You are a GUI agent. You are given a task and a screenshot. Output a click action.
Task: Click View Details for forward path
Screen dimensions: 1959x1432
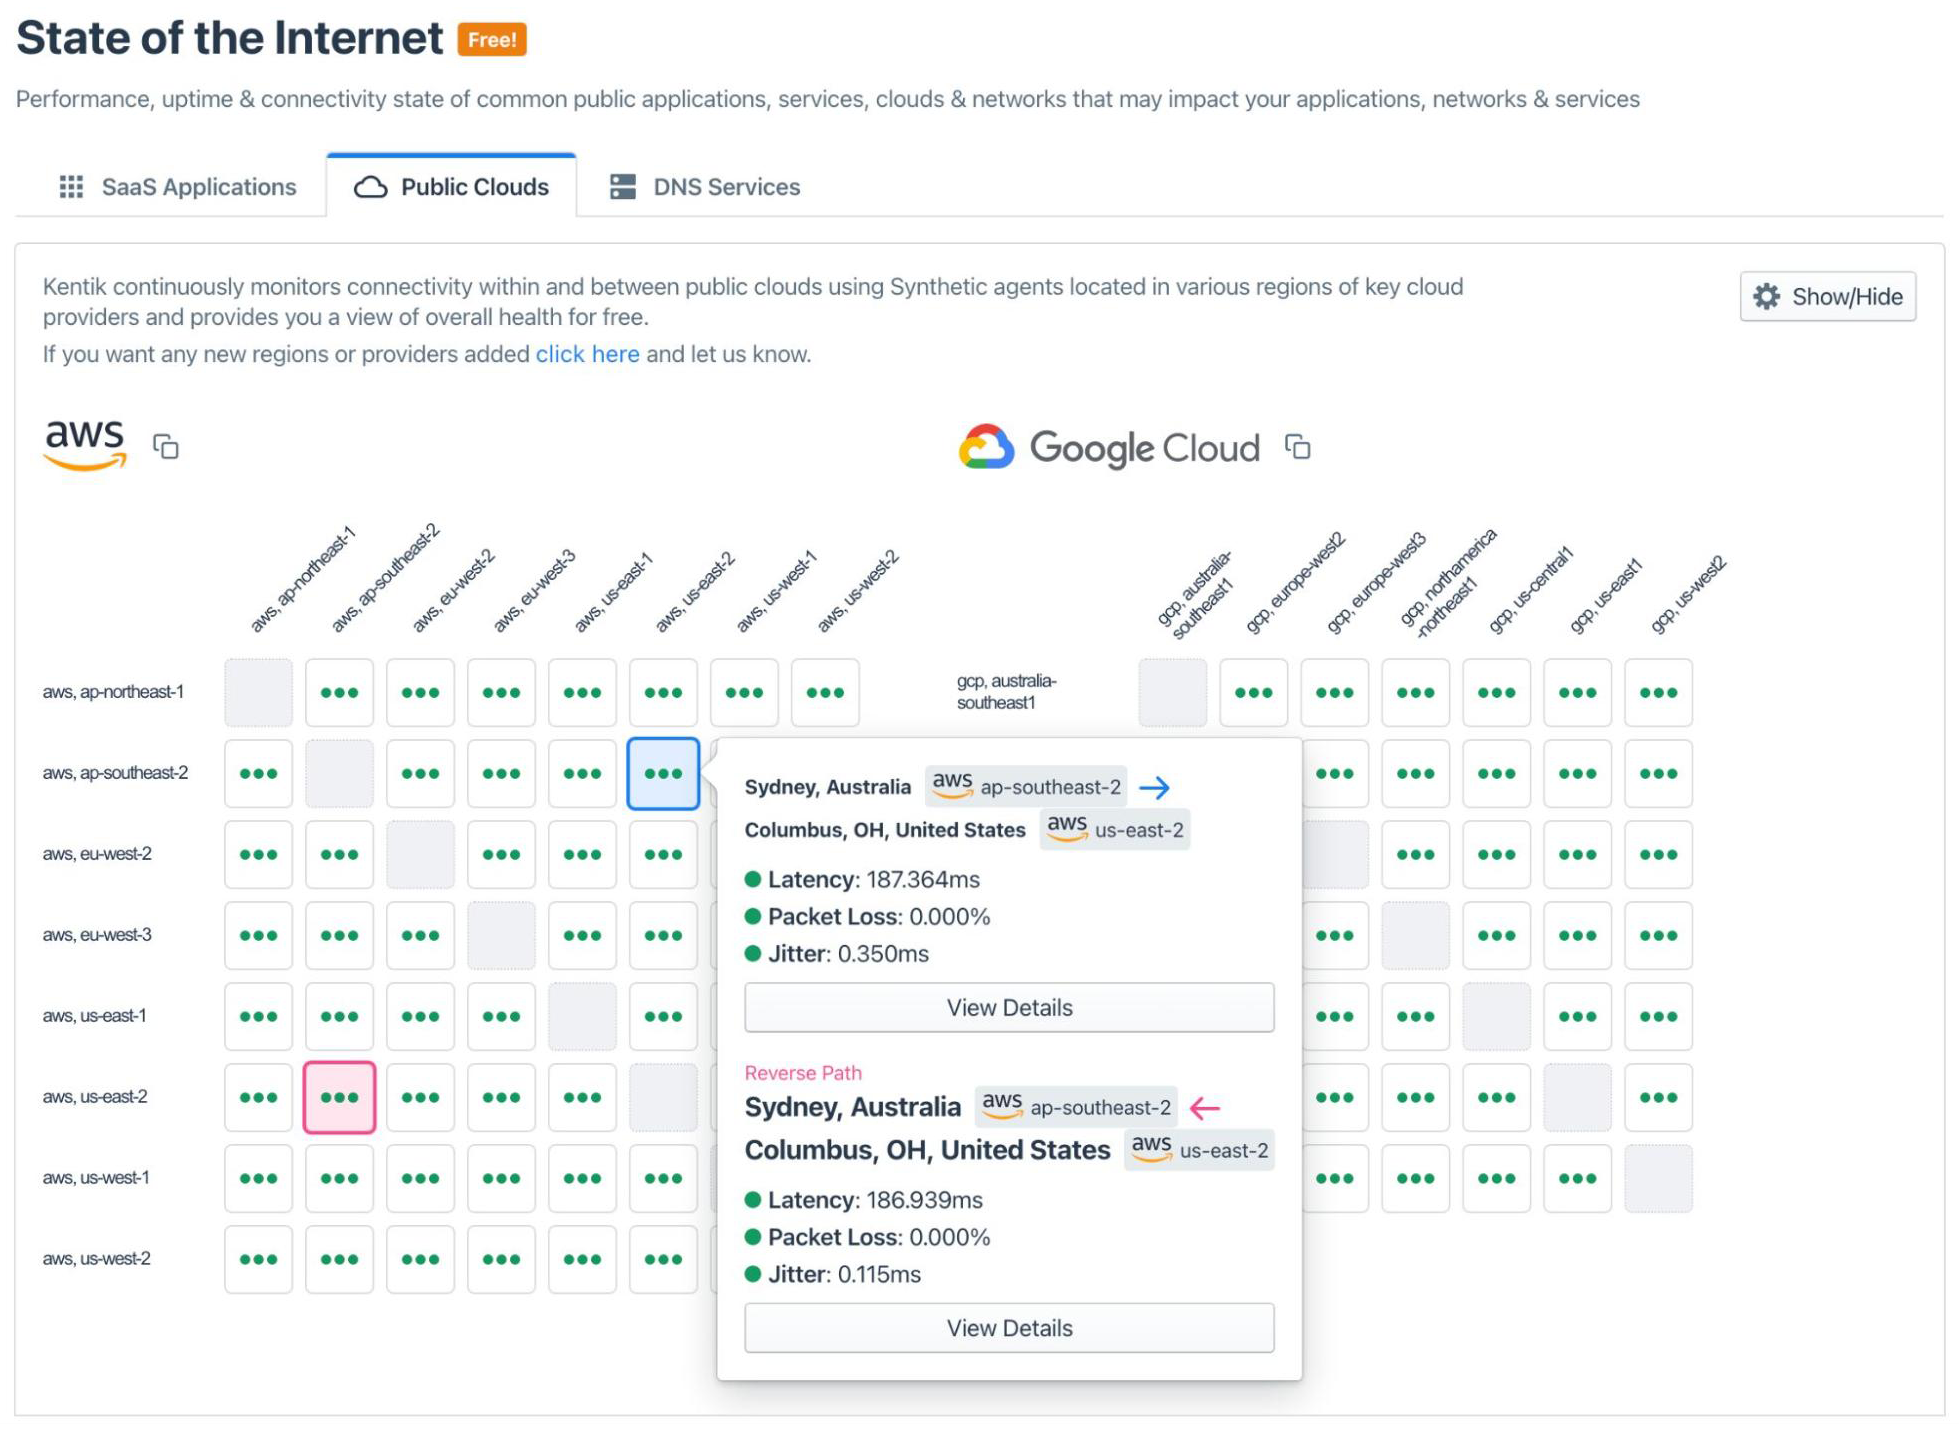point(1008,1006)
